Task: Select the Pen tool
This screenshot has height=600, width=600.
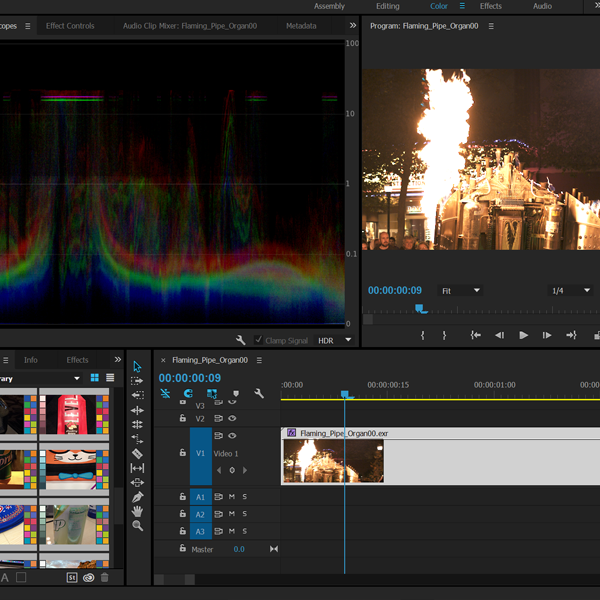Action: 137,497
